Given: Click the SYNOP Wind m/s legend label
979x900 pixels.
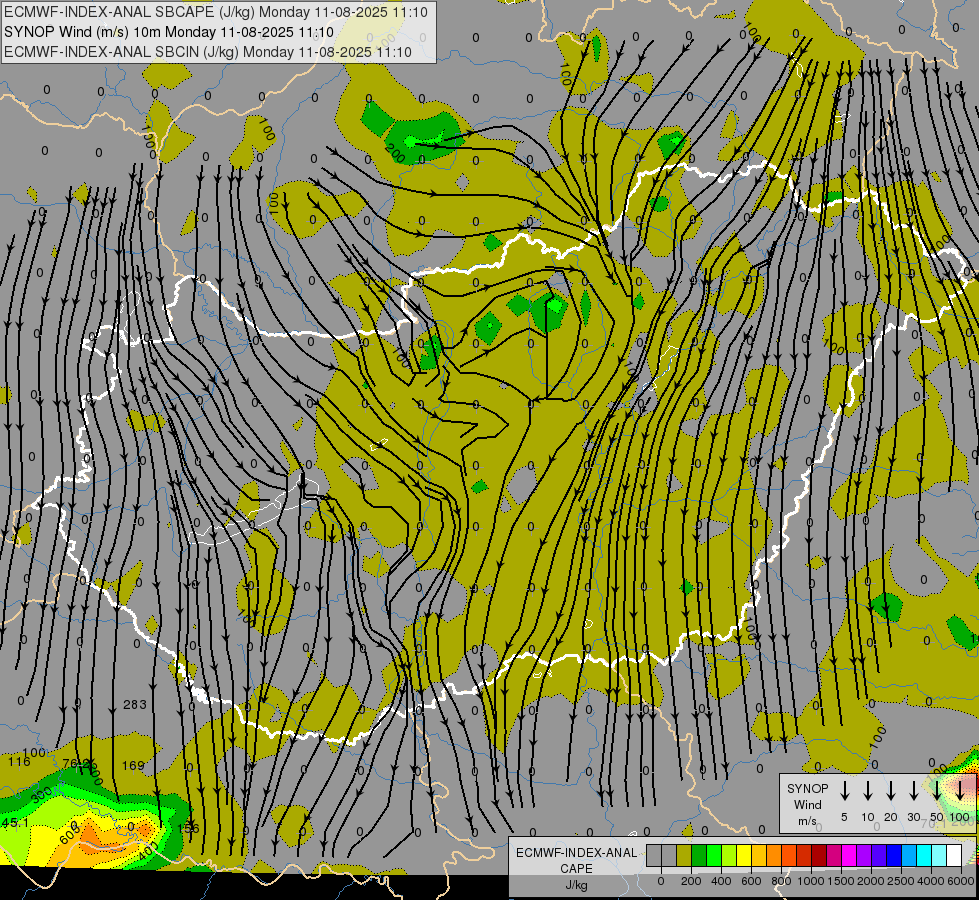Looking at the screenshot, I should pos(807,804).
